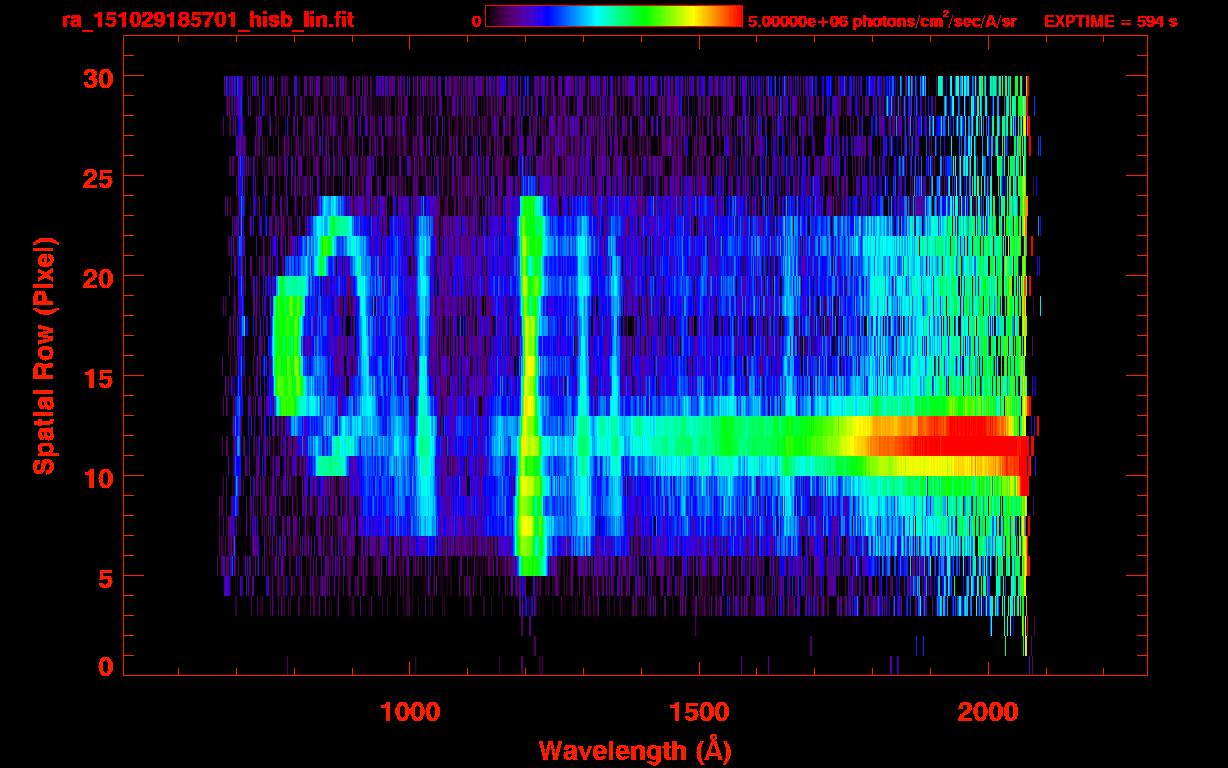The height and width of the screenshot is (768, 1228).
Task: Click the x-axis tick label 1000
Action: point(410,712)
